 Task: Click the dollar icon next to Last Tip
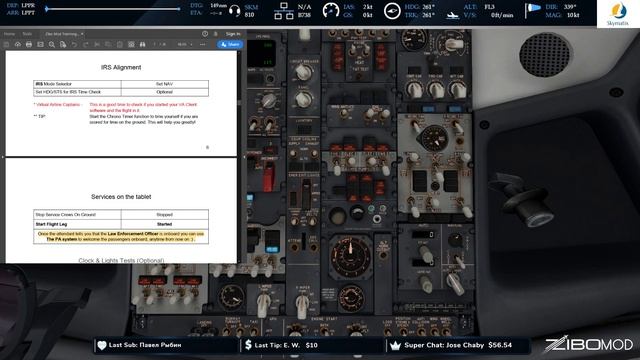248,345
